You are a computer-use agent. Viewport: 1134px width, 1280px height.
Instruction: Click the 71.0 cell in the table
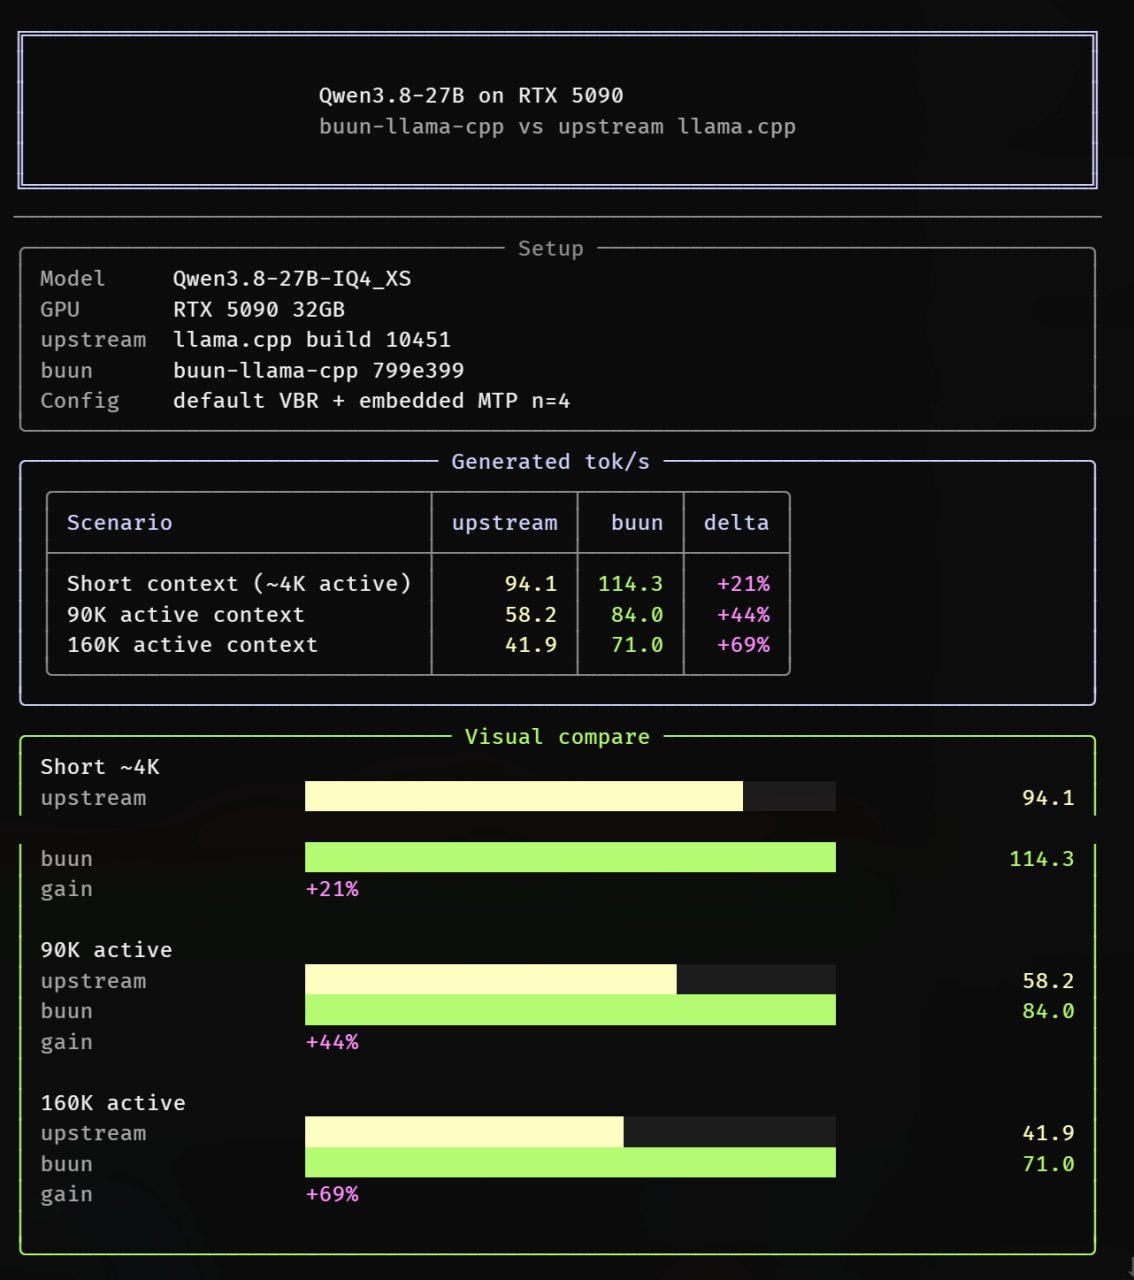(637, 645)
